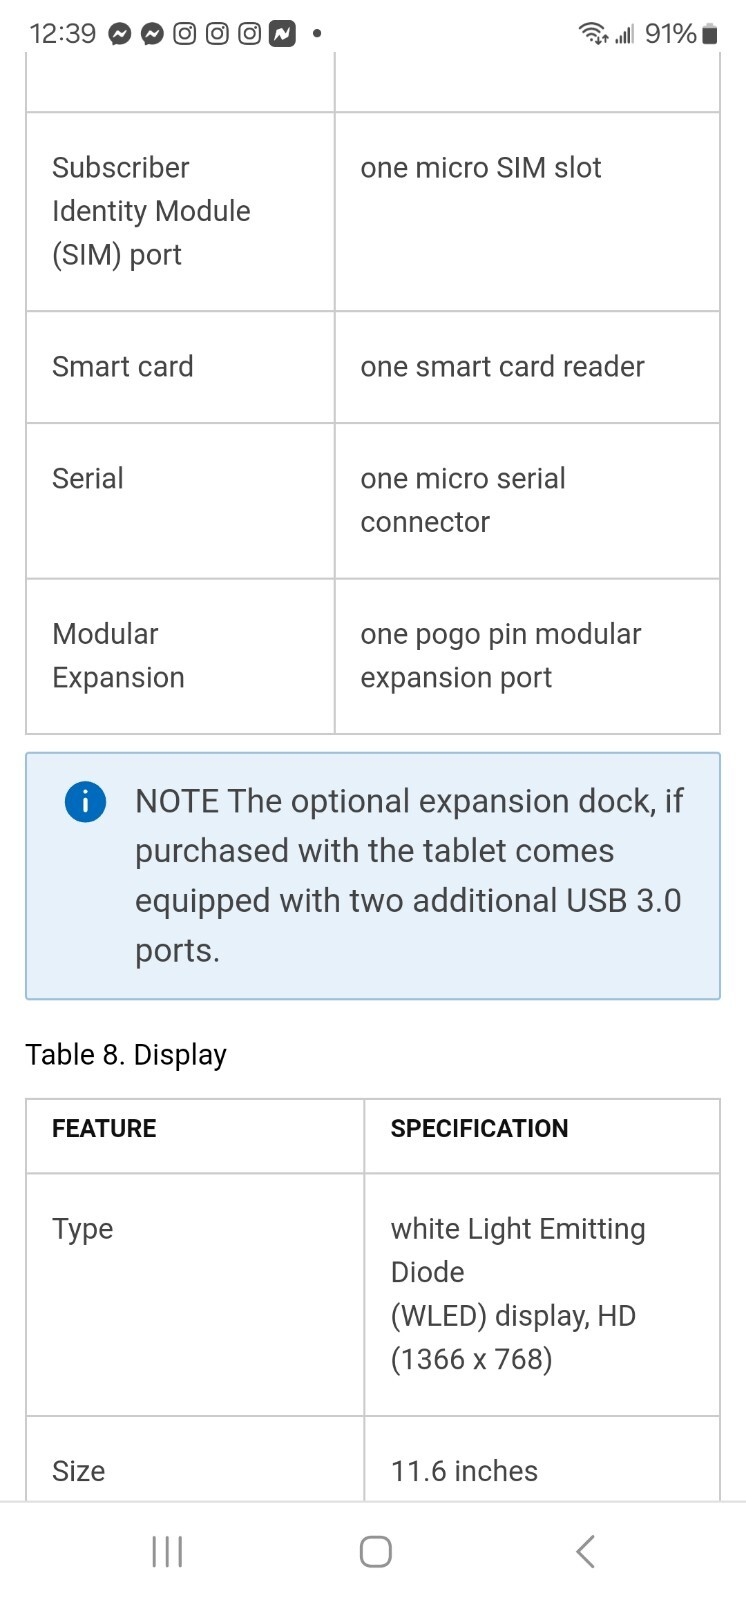Tap the Wi-Fi status icon

coord(593,34)
